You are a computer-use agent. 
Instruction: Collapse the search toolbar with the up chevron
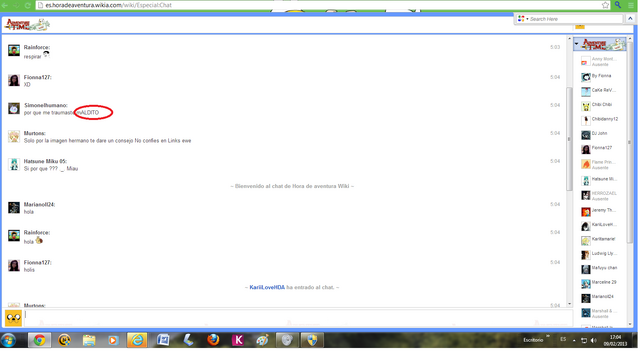[x=630, y=19]
